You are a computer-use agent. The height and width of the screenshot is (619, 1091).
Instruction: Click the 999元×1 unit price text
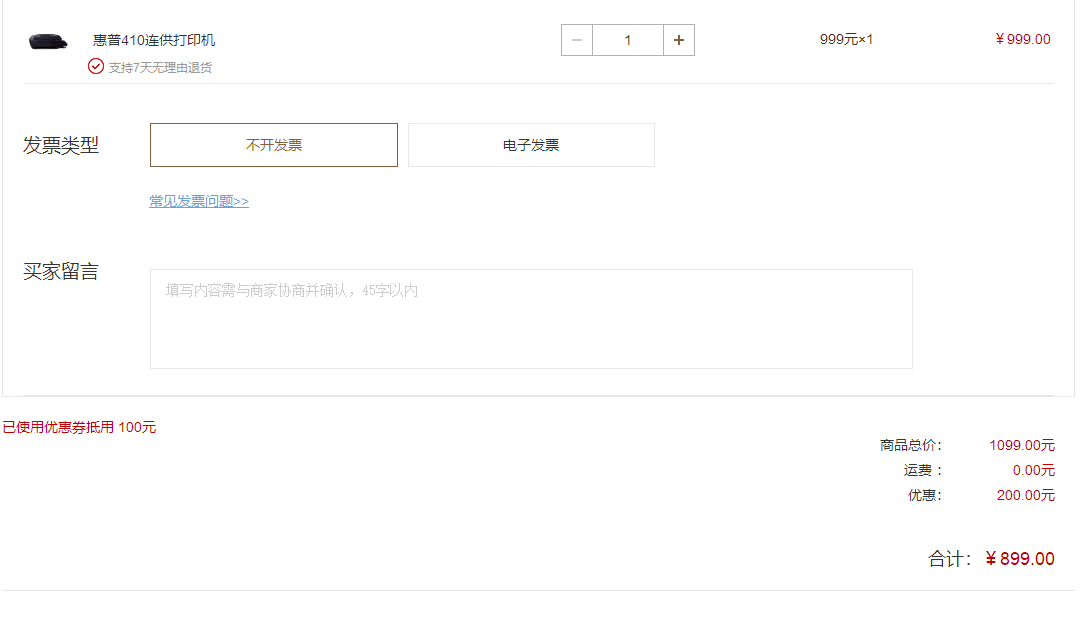pyautogui.click(x=846, y=40)
